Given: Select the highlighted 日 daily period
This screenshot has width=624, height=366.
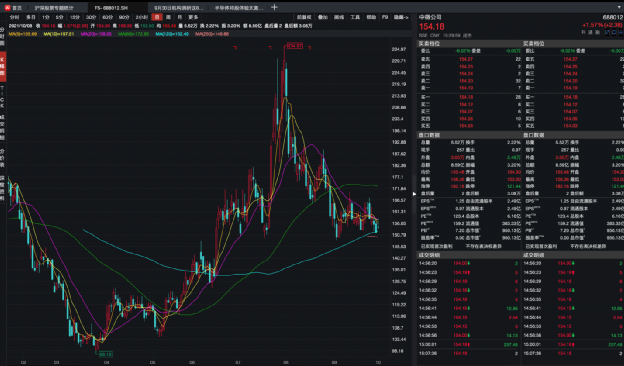Looking at the screenshot, I should [x=157, y=17].
